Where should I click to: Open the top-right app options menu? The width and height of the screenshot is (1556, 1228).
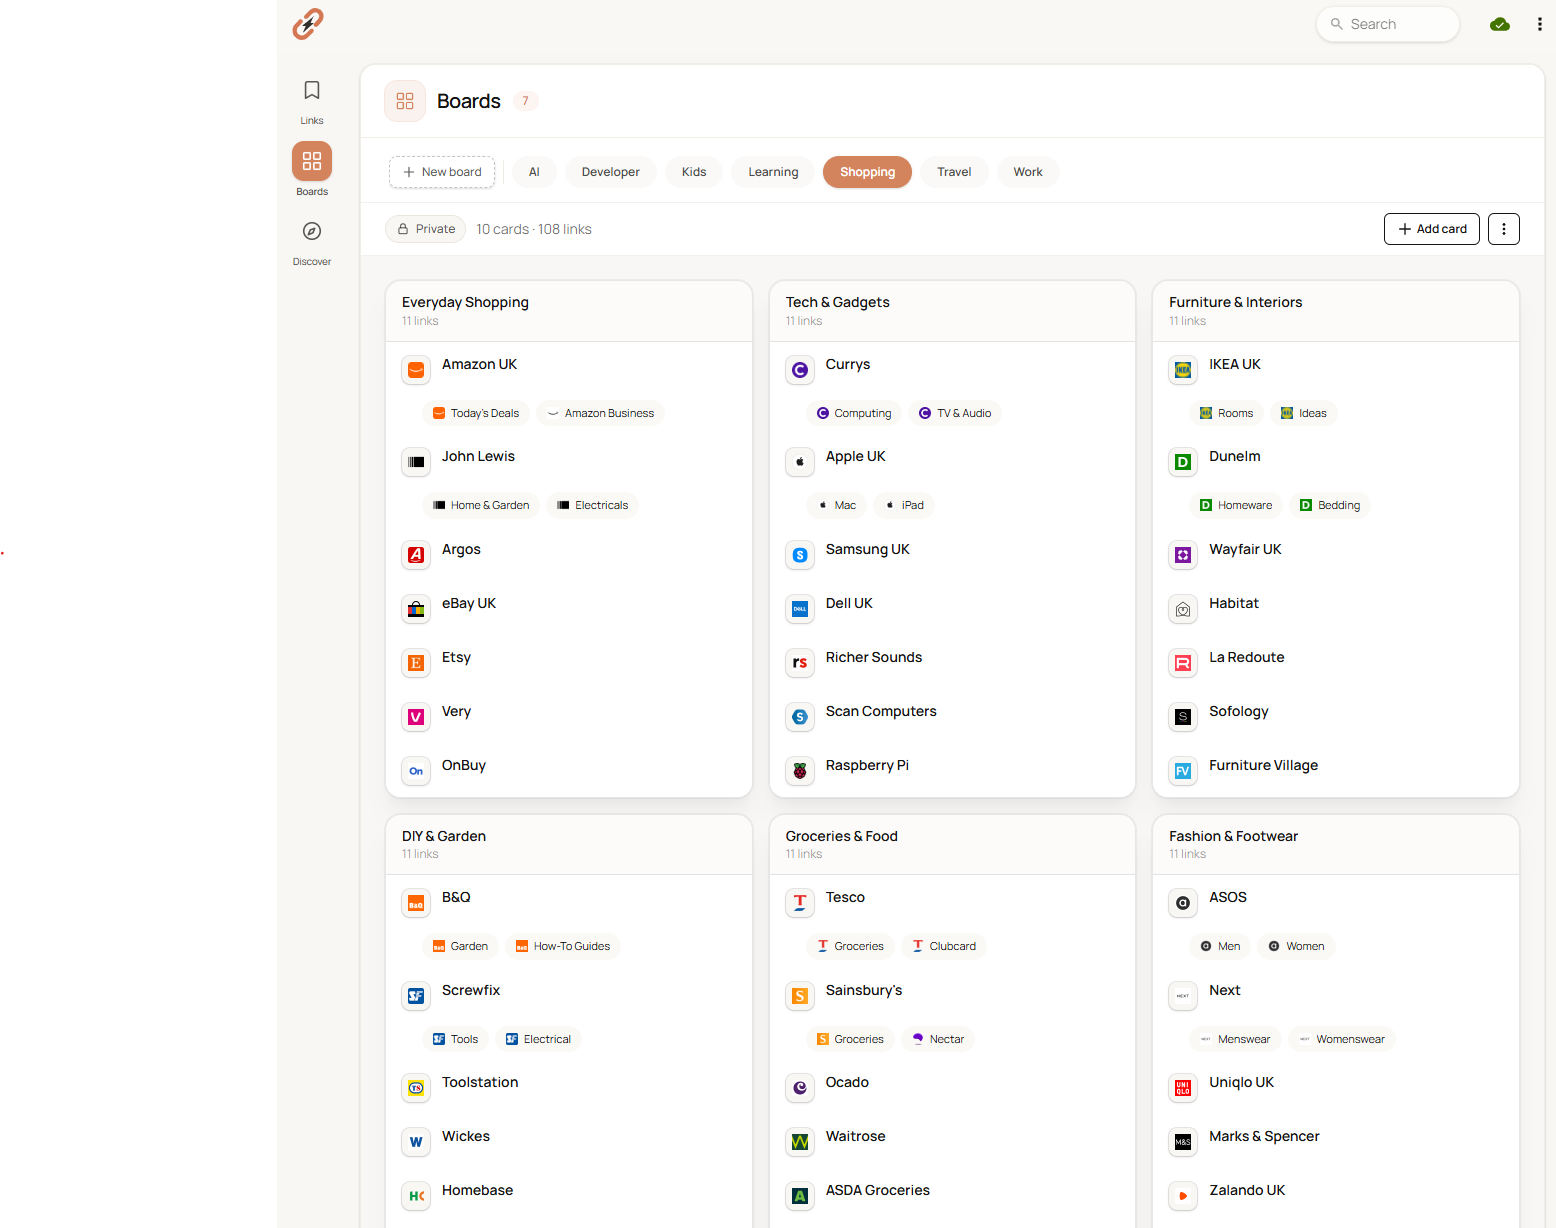point(1539,24)
